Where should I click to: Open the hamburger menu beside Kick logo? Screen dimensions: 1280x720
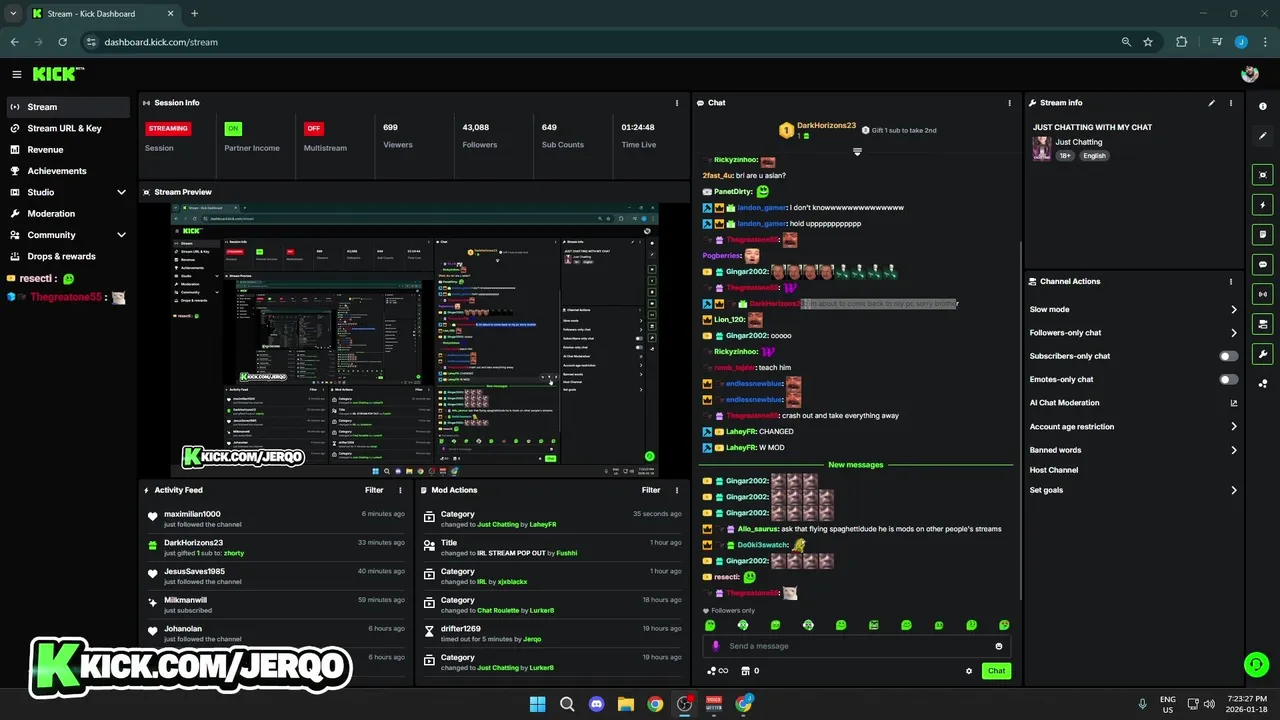pyautogui.click(x=16, y=74)
